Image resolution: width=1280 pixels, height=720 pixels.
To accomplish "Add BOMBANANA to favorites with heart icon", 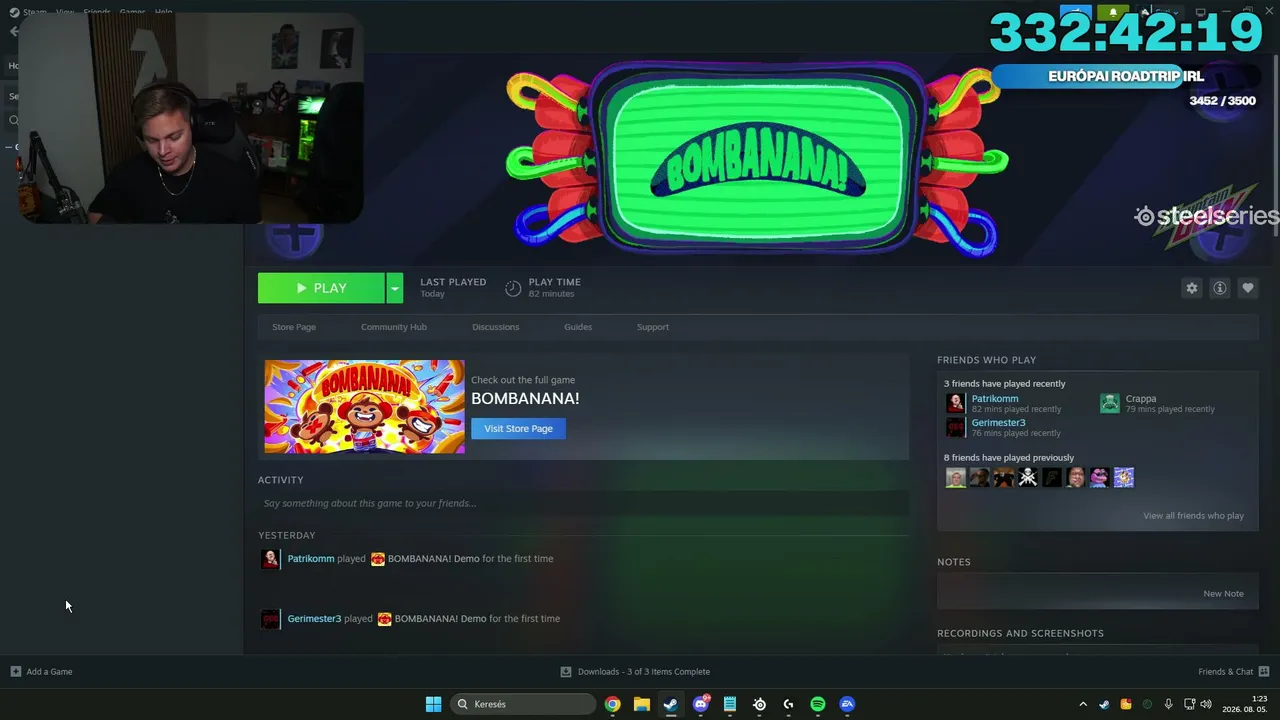I will pyautogui.click(x=1247, y=288).
